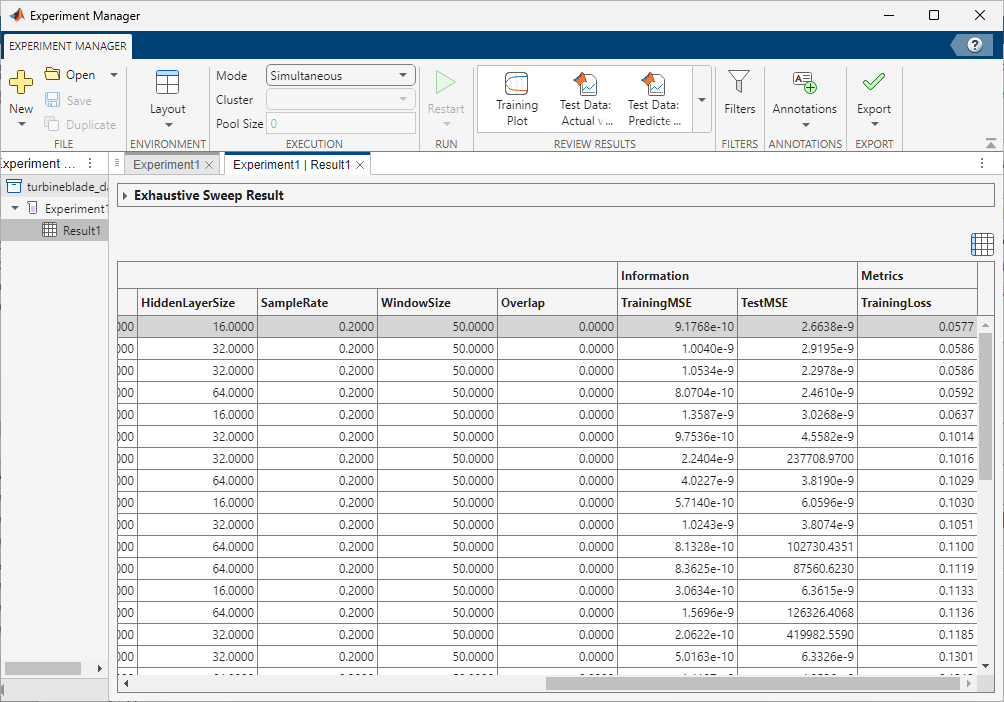This screenshot has height=702, width=1004.
Task: Select the EXPERIMENT MANAGER ribbon tab
Action: pyautogui.click(x=66, y=45)
